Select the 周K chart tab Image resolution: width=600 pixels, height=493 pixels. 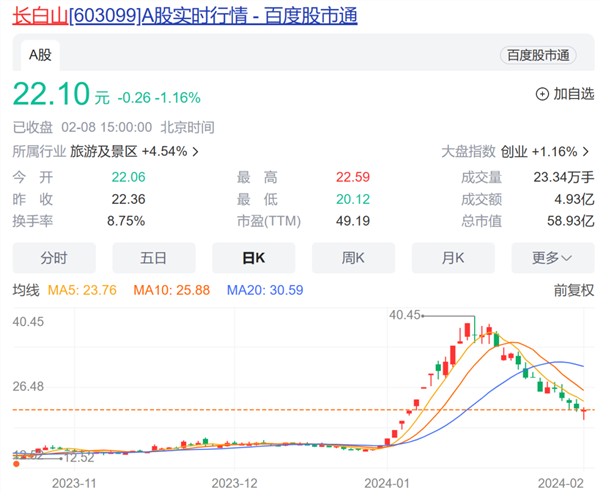click(x=354, y=257)
